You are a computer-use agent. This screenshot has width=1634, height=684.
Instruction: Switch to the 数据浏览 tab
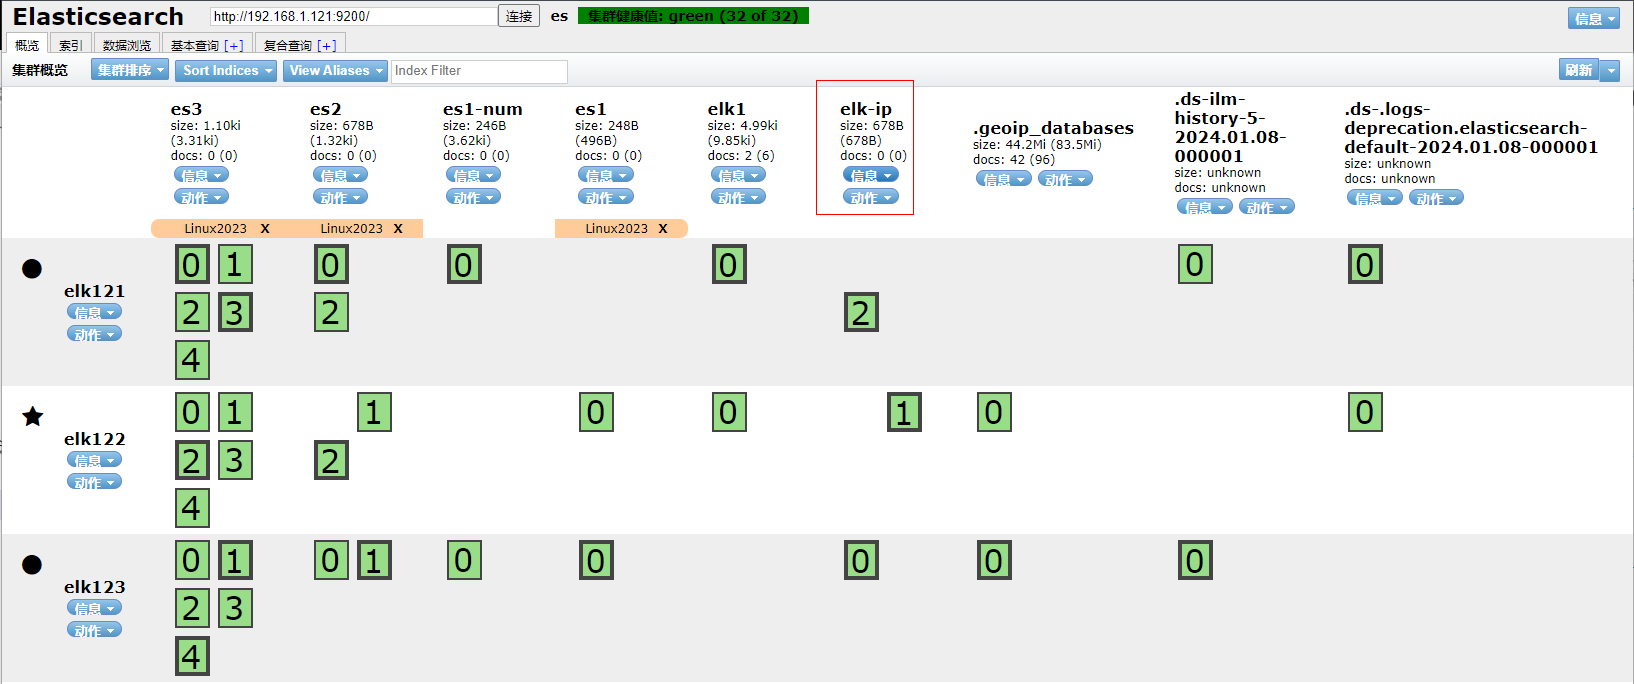pyautogui.click(x=127, y=45)
